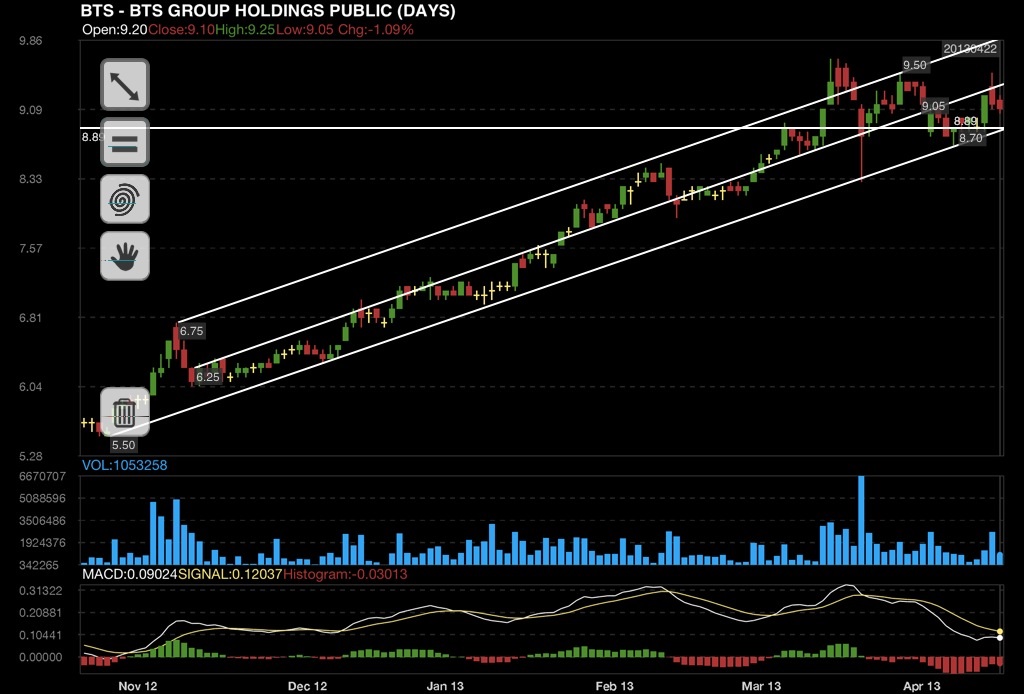Click the 8.70 price label
The height and width of the screenshot is (694, 1024).
coord(970,138)
